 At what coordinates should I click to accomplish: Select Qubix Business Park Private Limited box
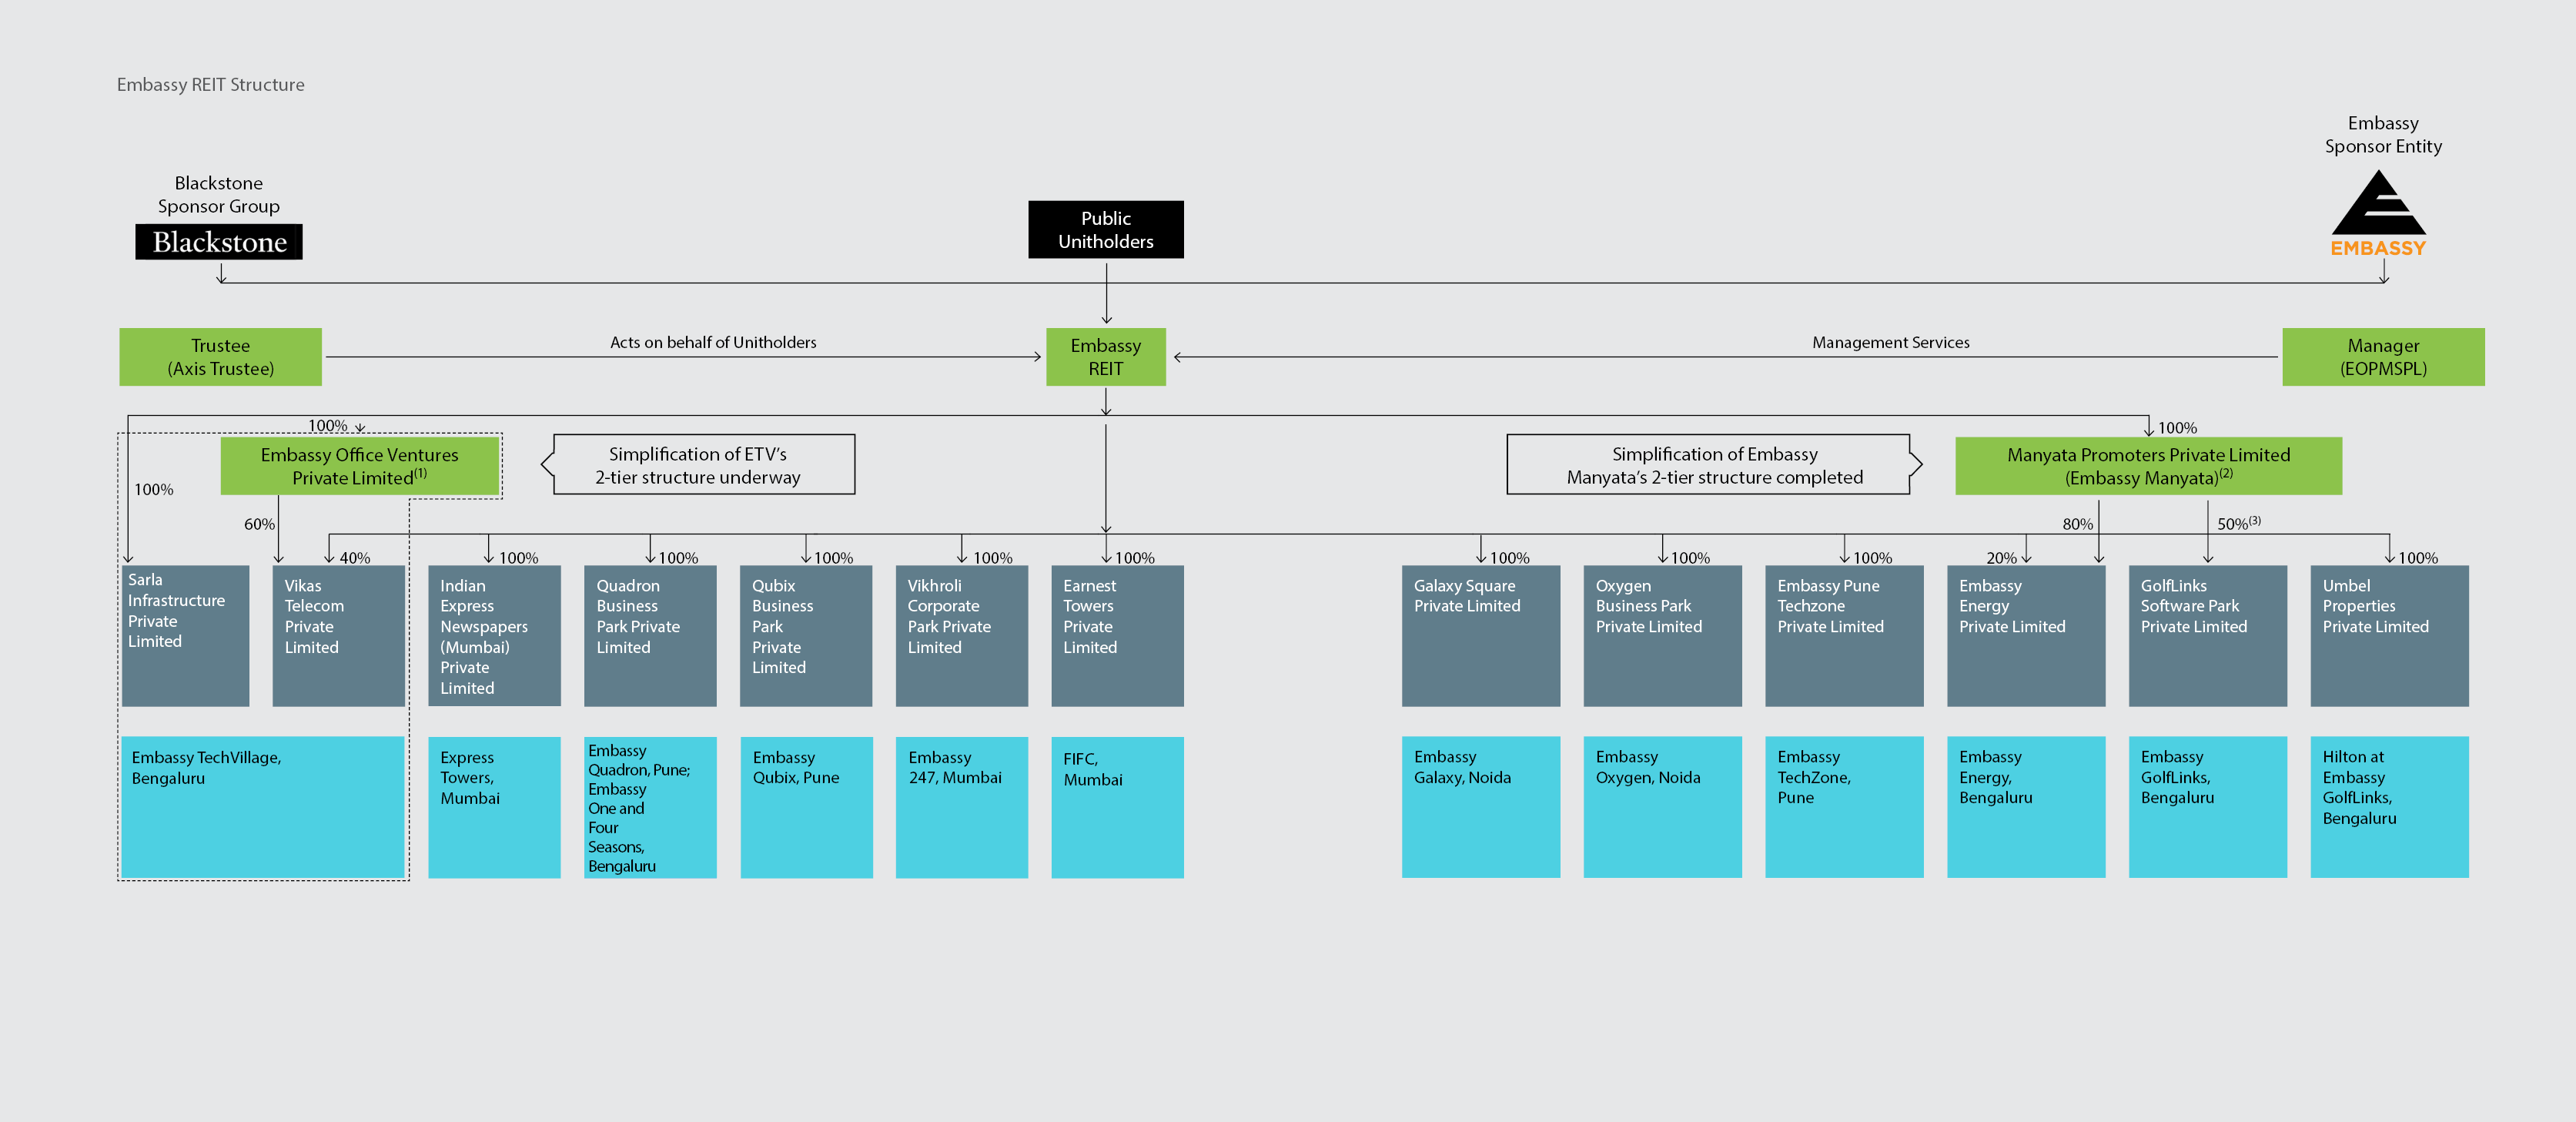click(806, 636)
